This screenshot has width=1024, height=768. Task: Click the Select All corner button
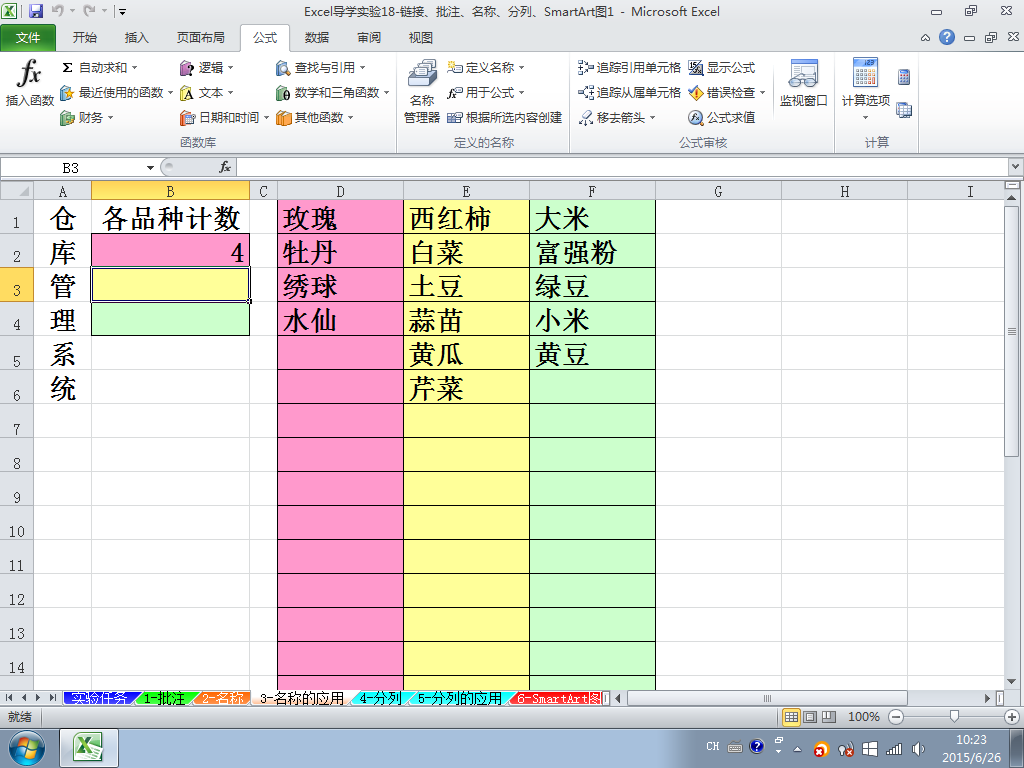point(17,191)
